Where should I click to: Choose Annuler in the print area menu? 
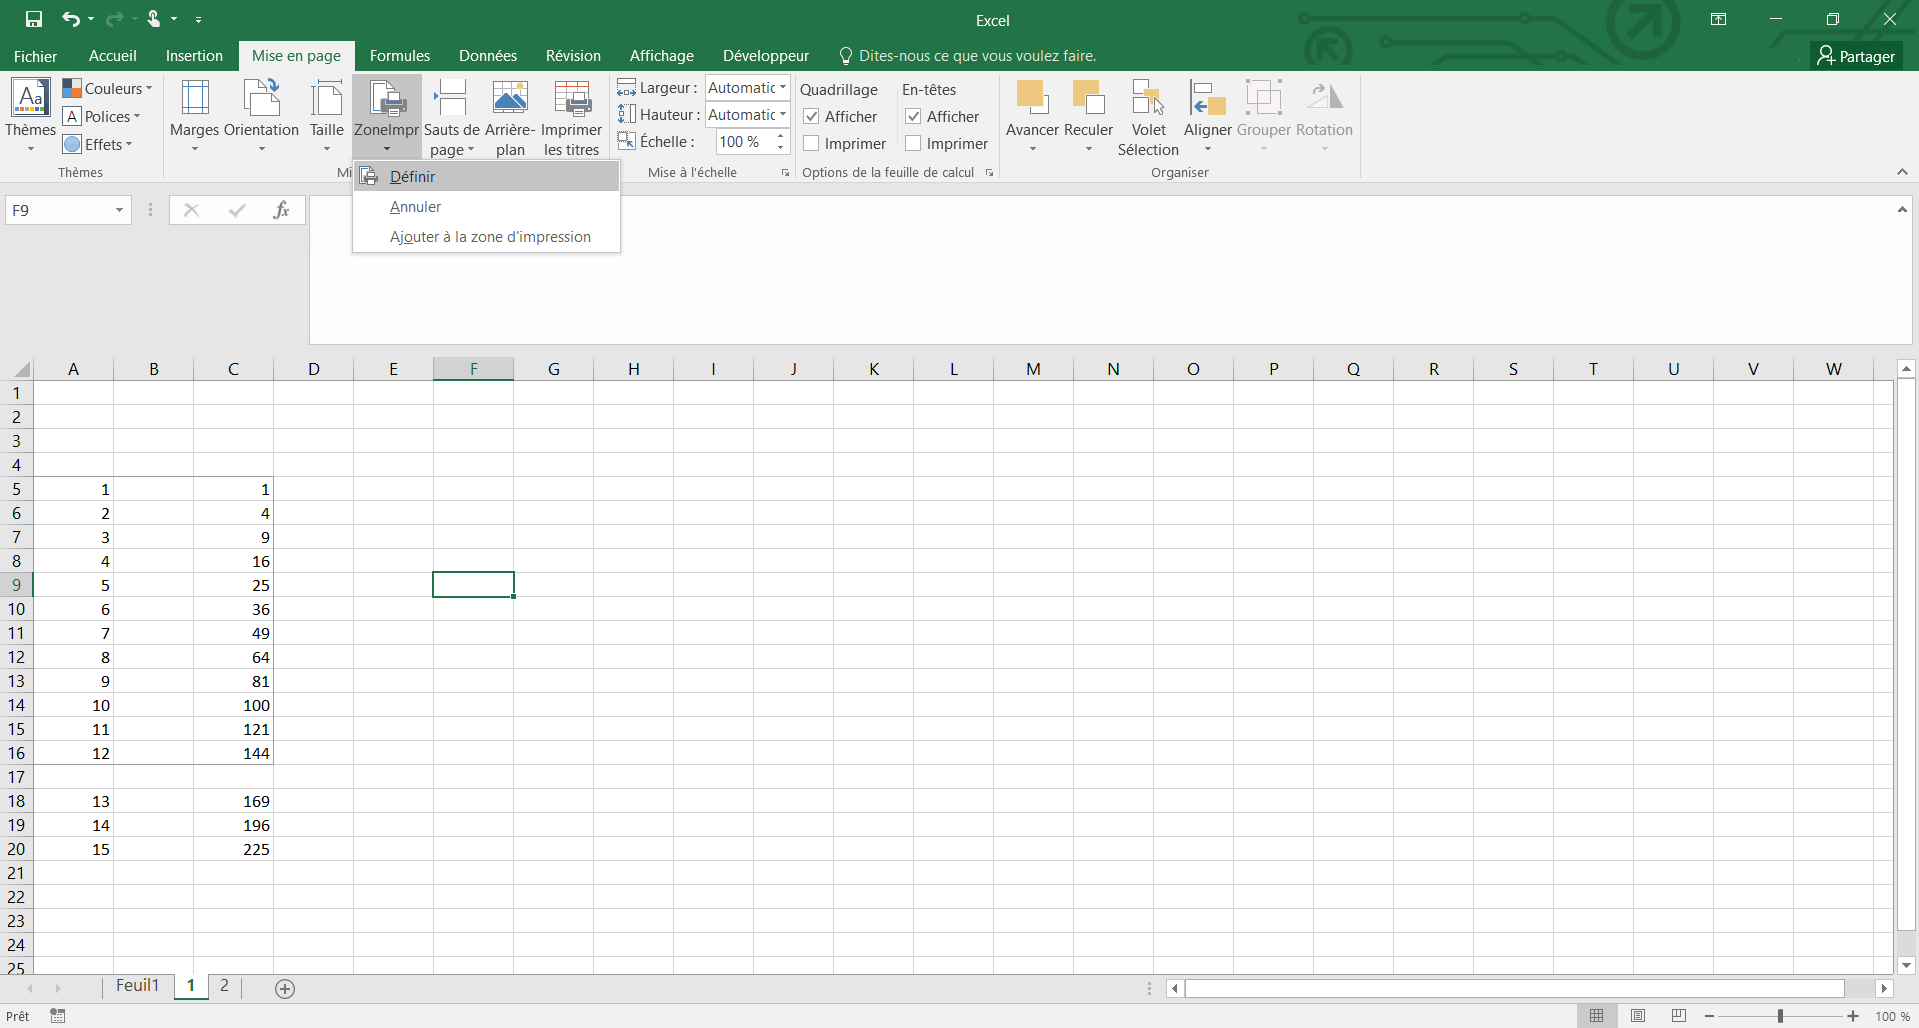pos(487,207)
